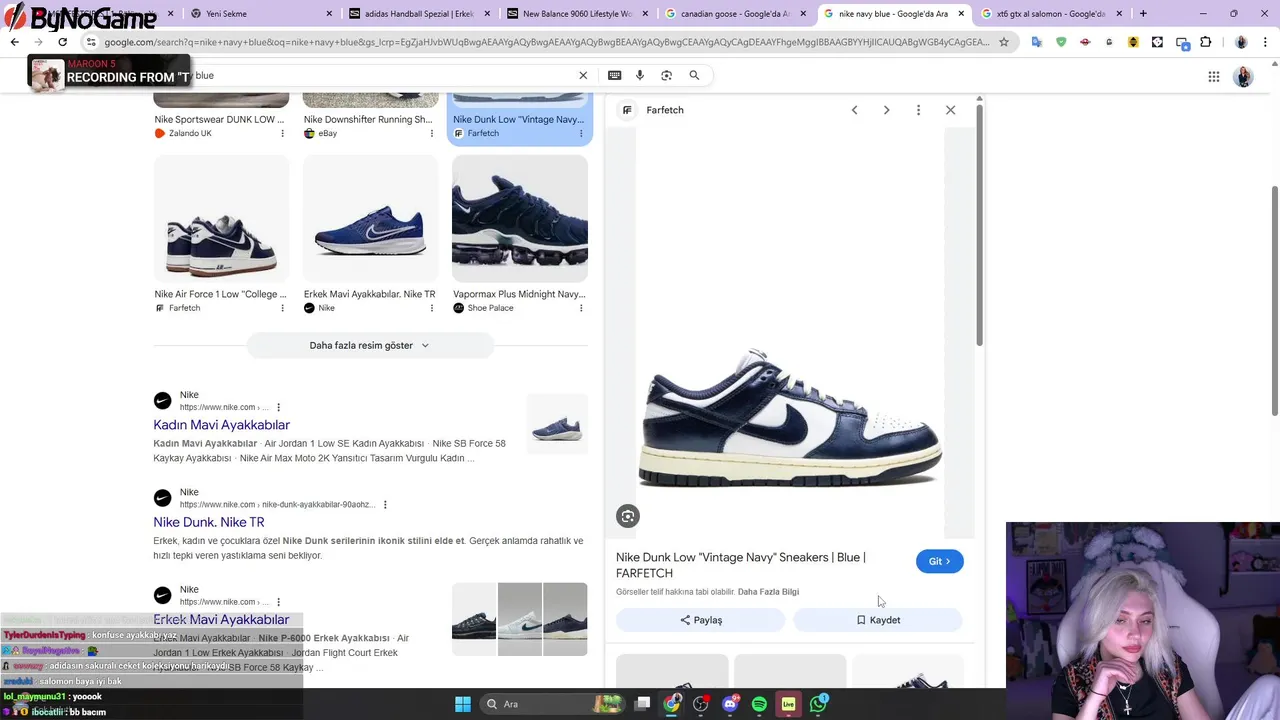Screen dimensions: 1280x720
Task: Click the Farfetch source name in preview header
Action: tap(665, 110)
